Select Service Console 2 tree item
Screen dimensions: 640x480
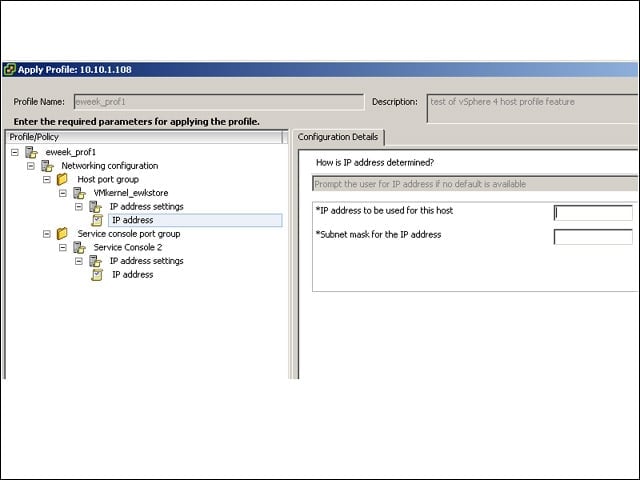pos(128,247)
